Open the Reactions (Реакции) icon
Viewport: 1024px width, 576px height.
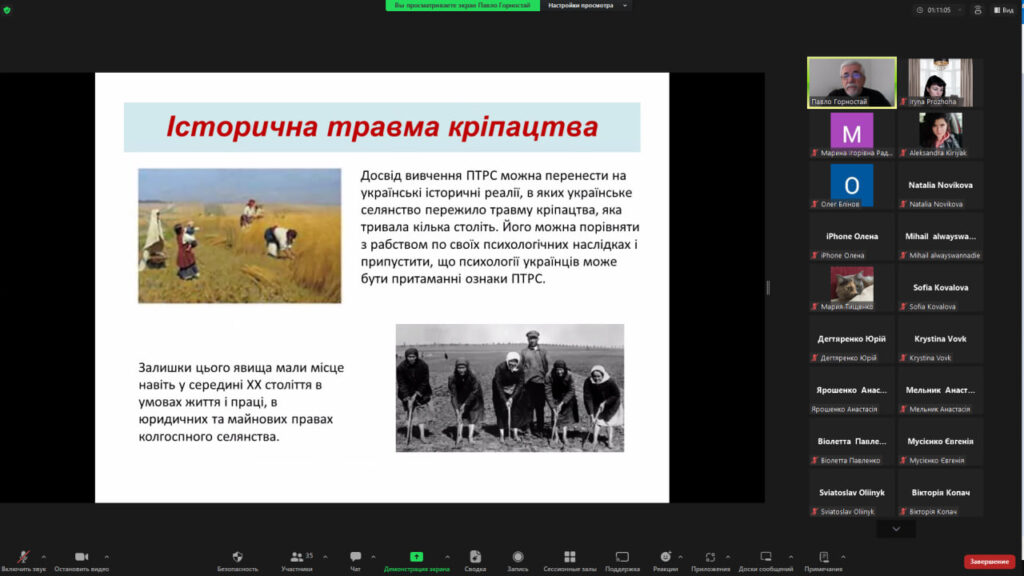(666, 557)
